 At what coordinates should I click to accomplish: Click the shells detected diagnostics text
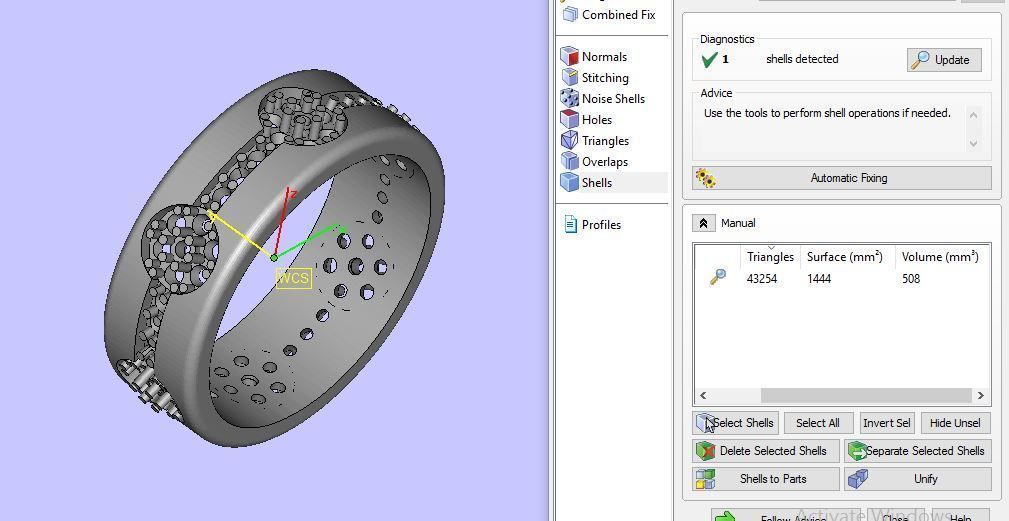tap(802, 59)
